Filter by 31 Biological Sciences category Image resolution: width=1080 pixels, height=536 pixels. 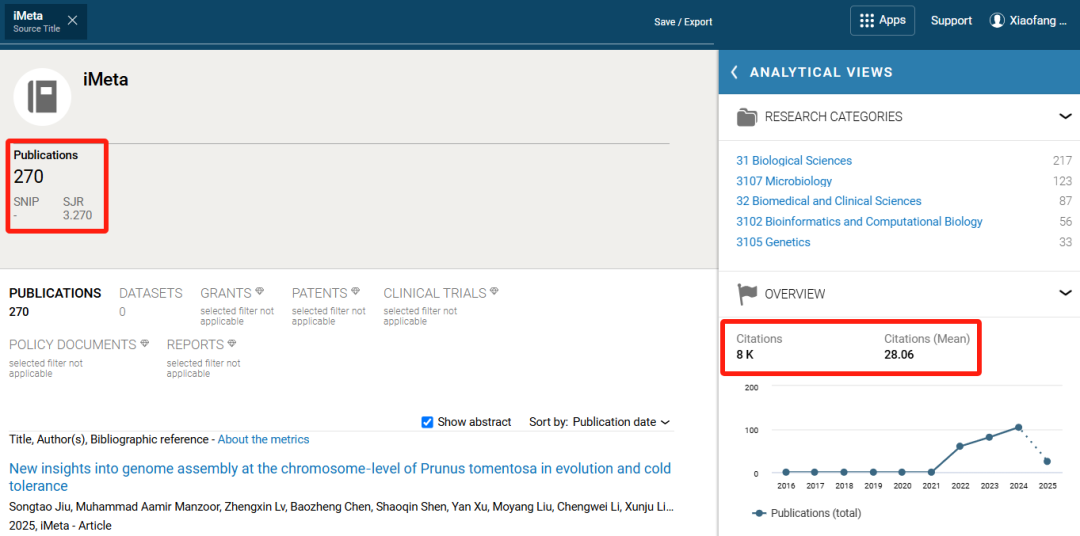point(794,161)
